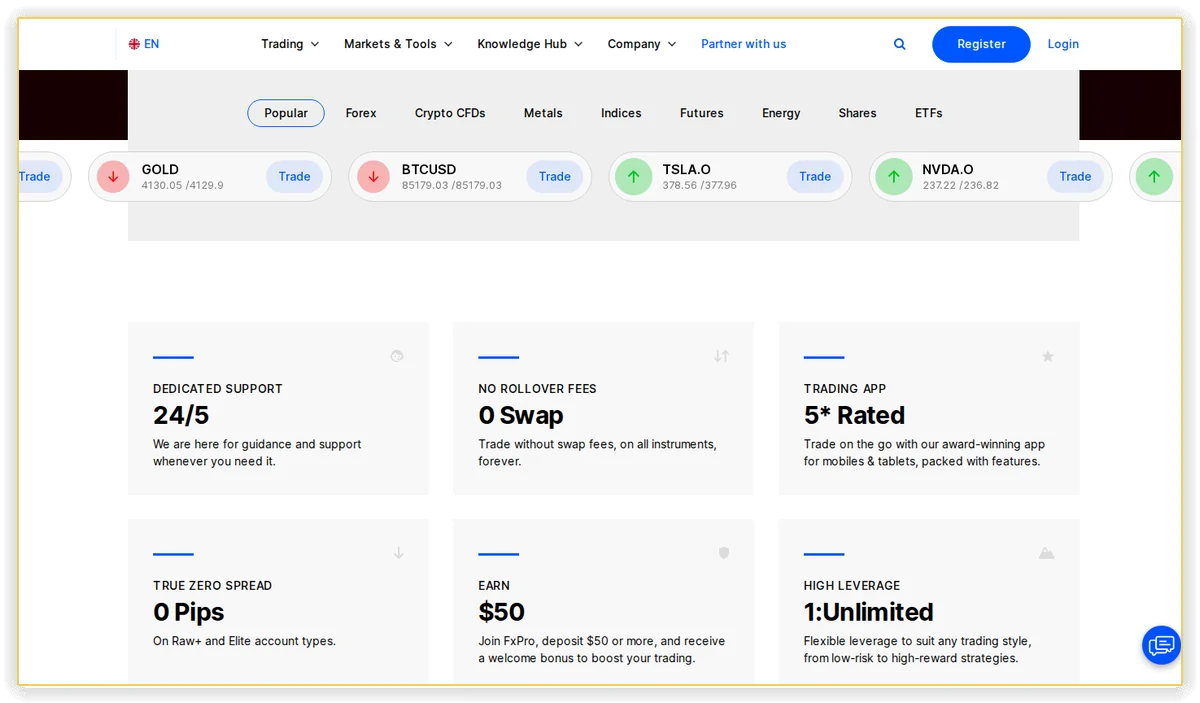Switch to the Energy tab
Screen dimensions: 1200x703
pos(781,113)
